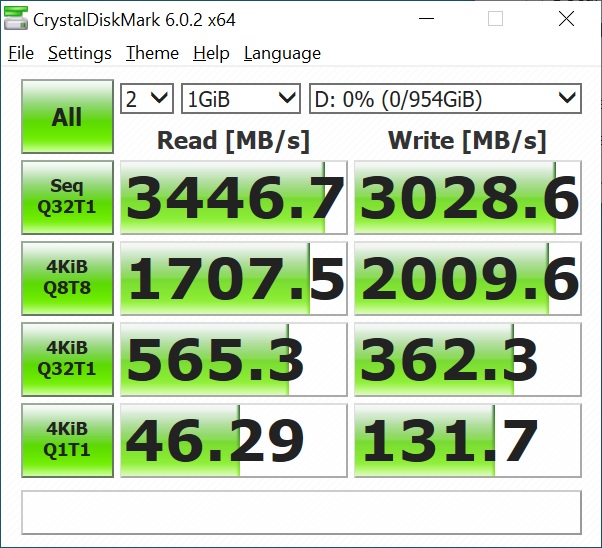Open the Language menu
Image resolution: width=602 pixels, height=548 pixels.
point(282,53)
